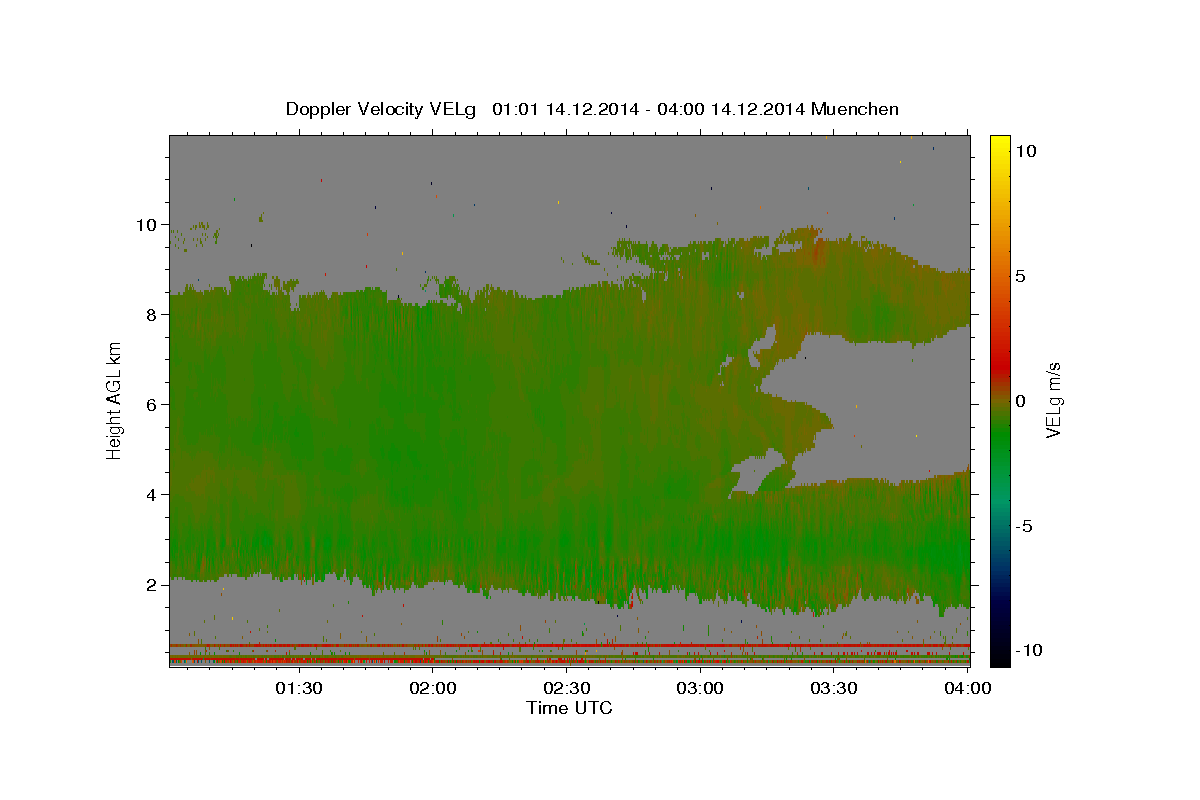Click the 03:00 time tick label
The height and width of the screenshot is (800, 1200).
pyautogui.click(x=700, y=688)
